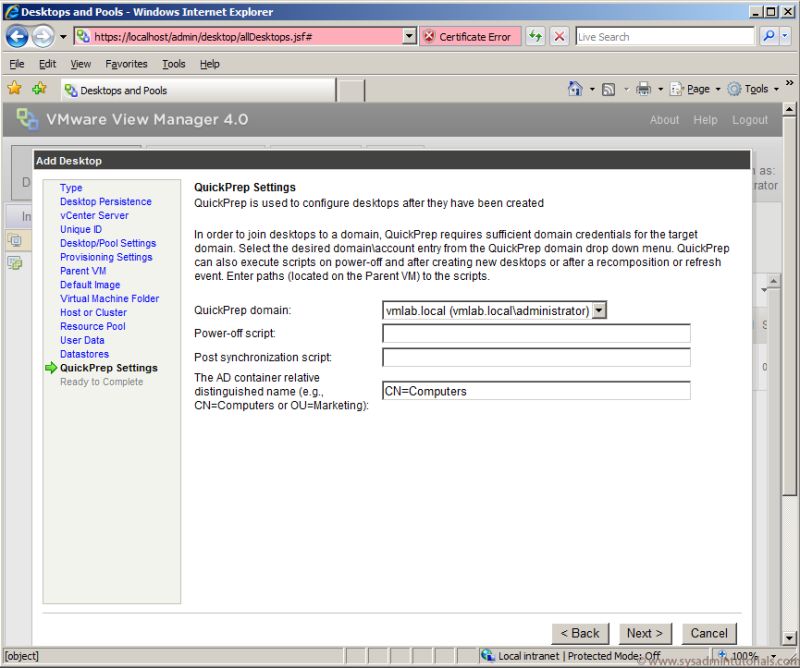The height and width of the screenshot is (668, 800).
Task: Click the green desktop pool icon in sidebar
Action: pos(16,262)
